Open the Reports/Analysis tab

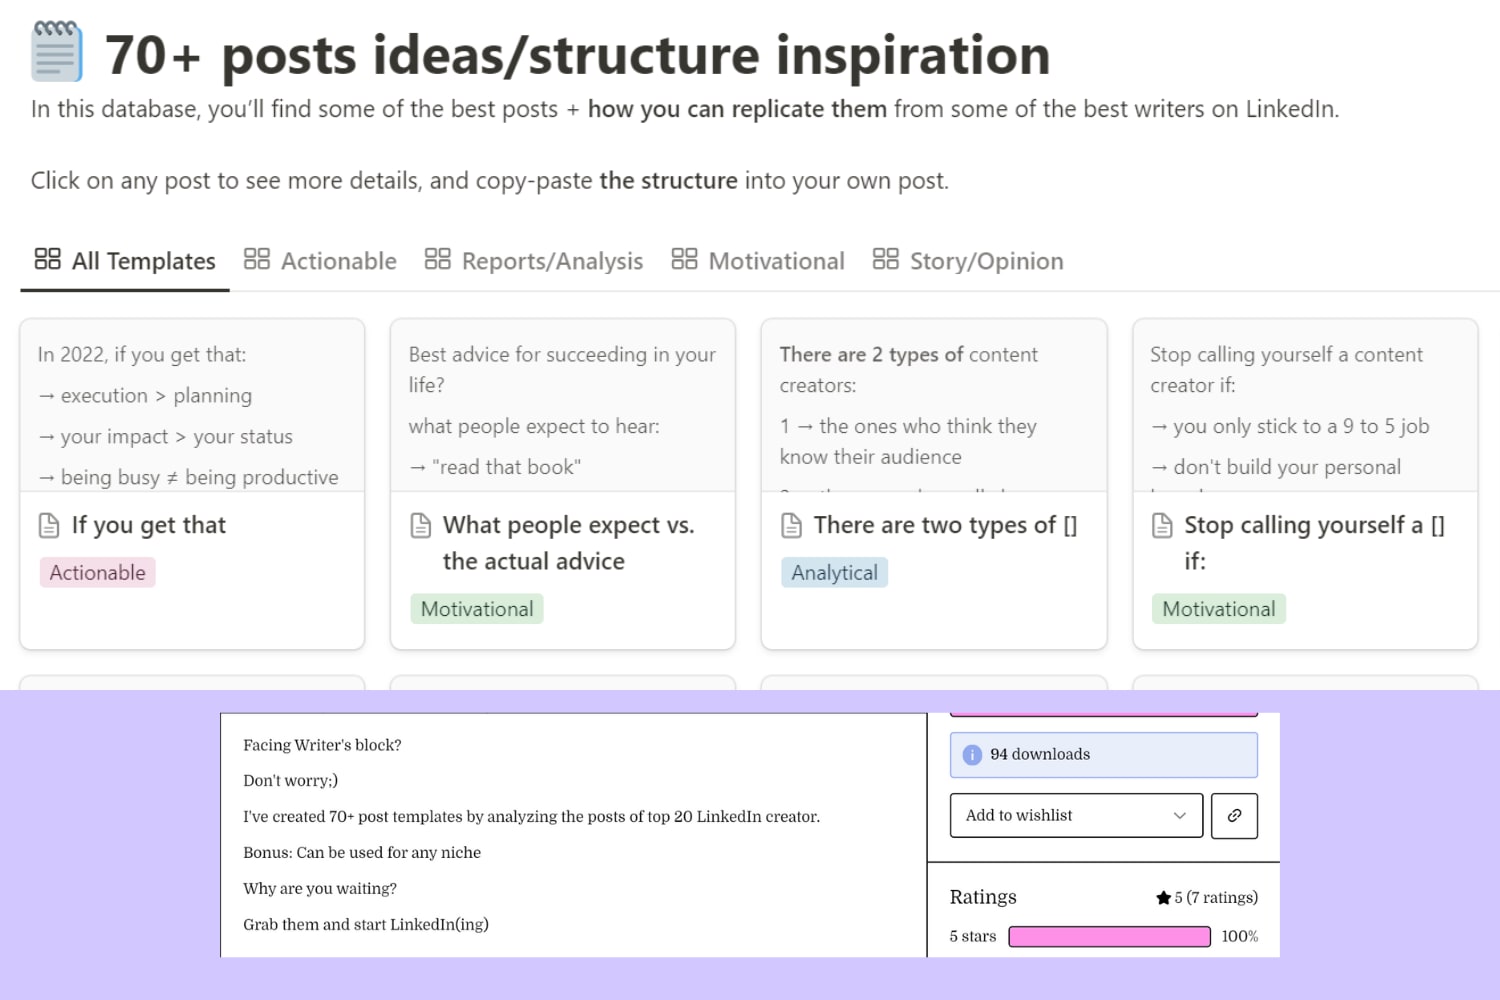point(533,261)
